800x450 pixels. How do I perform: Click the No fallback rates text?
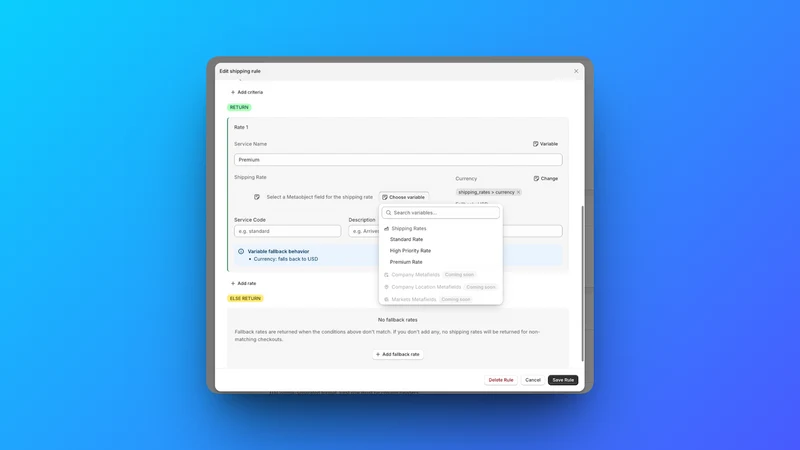click(x=397, y=320)
